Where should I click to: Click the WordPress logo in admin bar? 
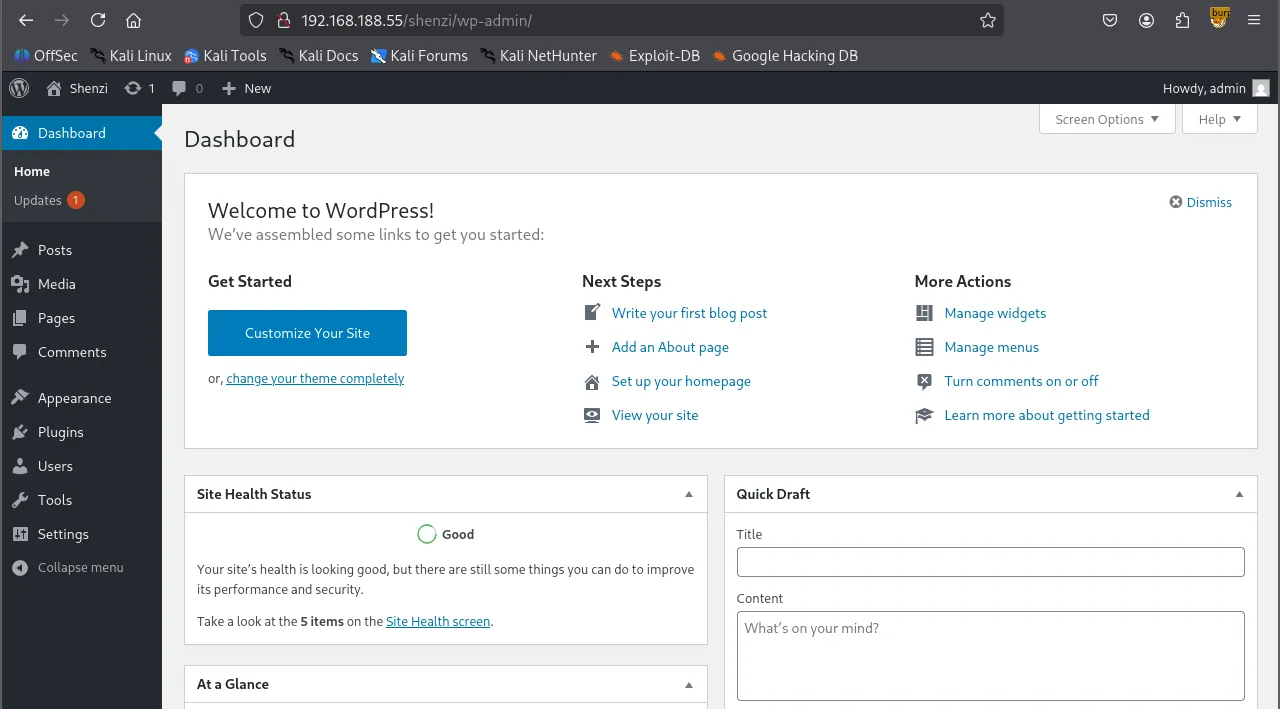click(x=19, y=88)
